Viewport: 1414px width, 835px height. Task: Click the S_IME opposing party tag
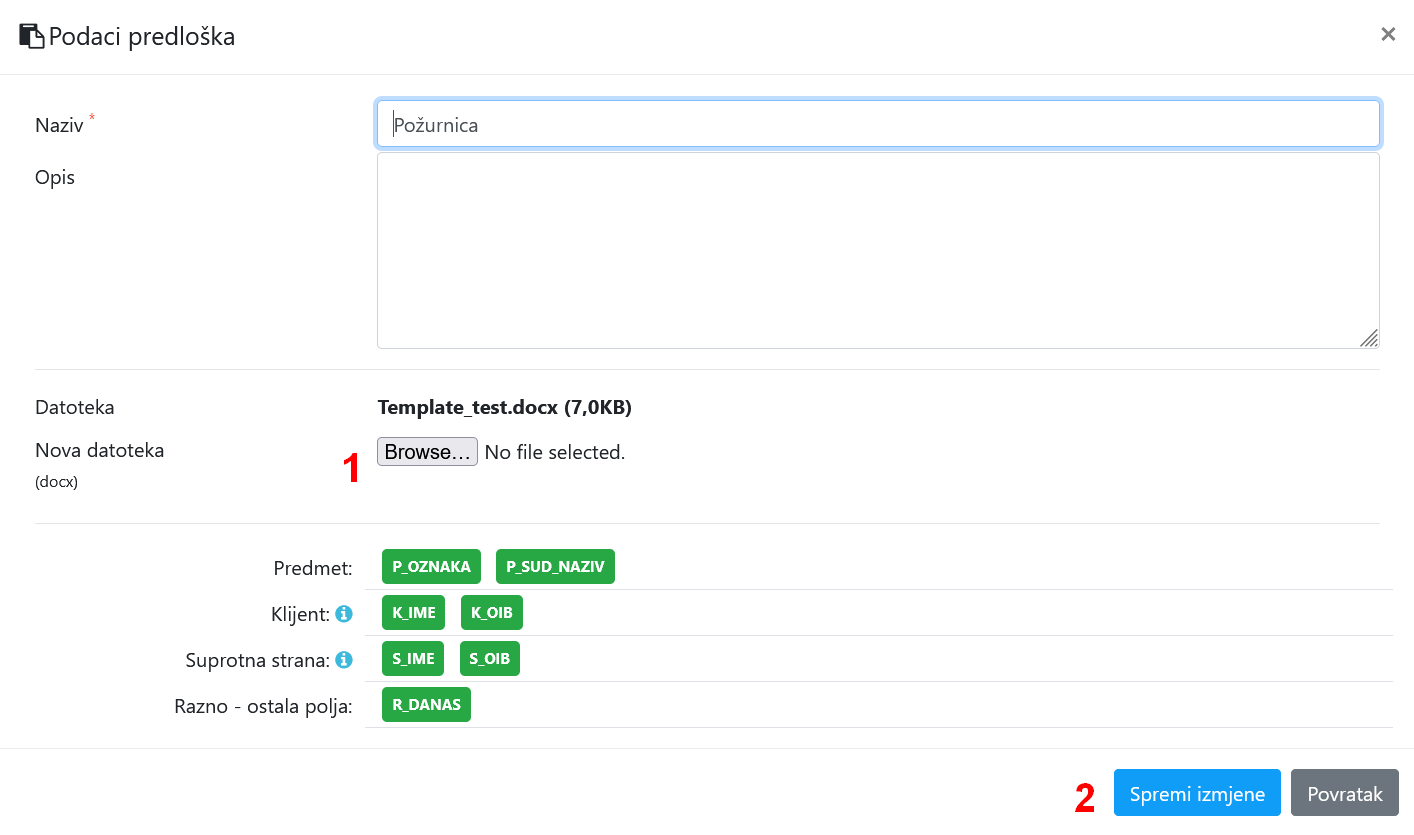413,659
